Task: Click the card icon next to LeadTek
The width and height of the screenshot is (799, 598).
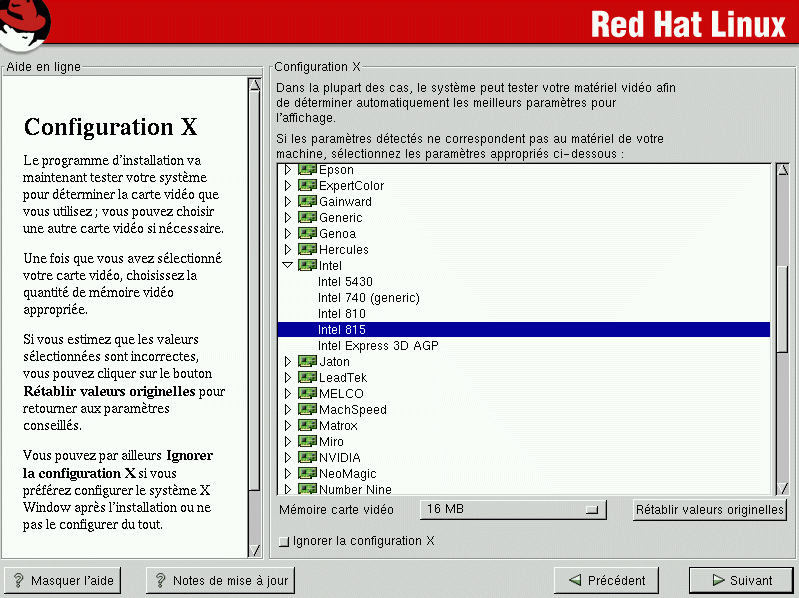Action: [307, 378]
